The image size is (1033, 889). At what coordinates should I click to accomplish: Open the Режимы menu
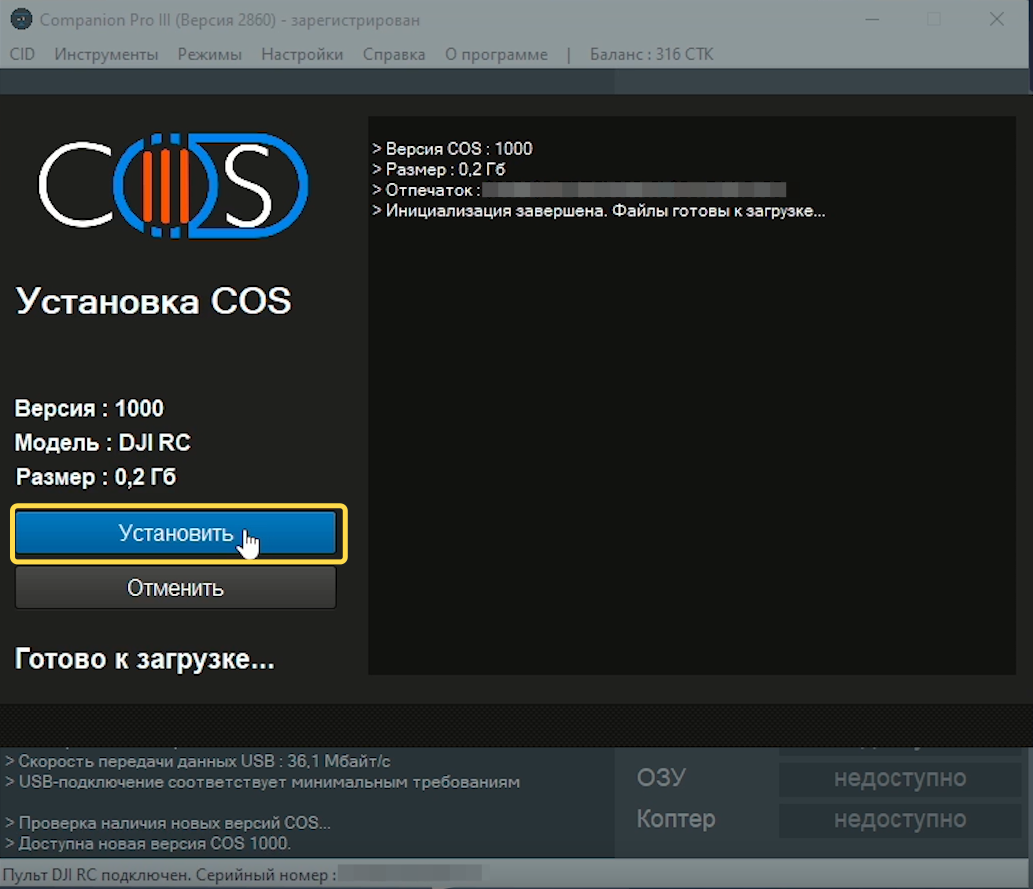click(x=209, y=54)
